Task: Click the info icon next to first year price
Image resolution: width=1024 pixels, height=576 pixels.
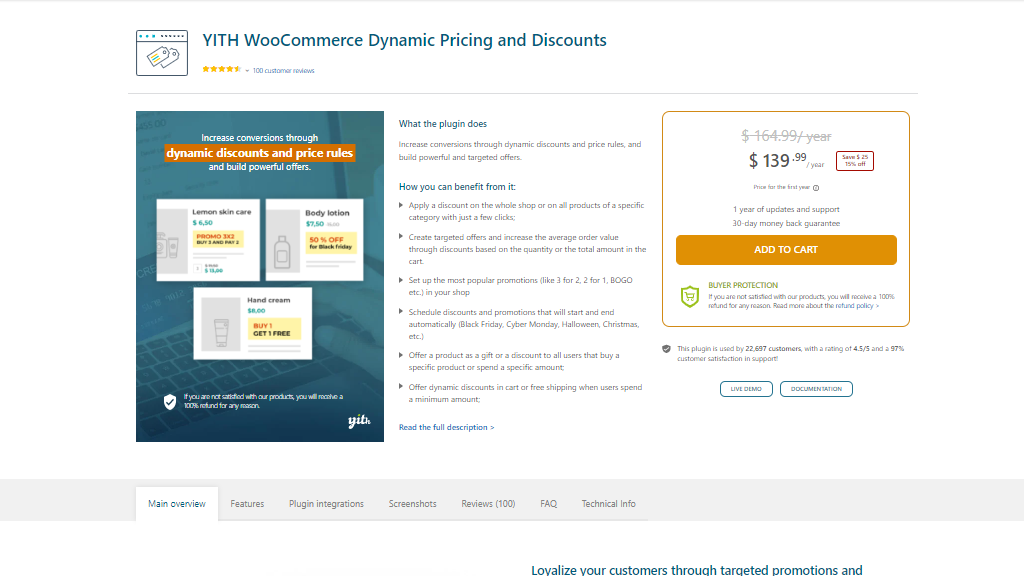Action: coord(816,187)
